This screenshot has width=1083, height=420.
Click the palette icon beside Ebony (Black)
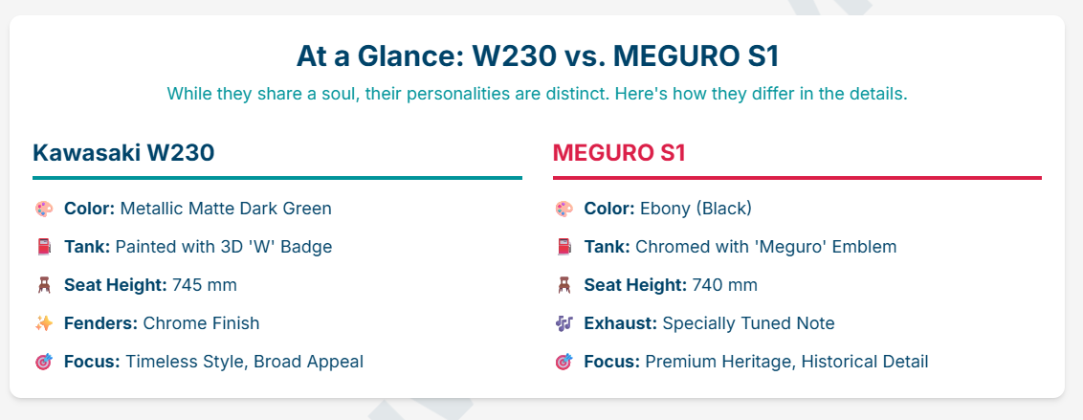[x=564, y=209]
